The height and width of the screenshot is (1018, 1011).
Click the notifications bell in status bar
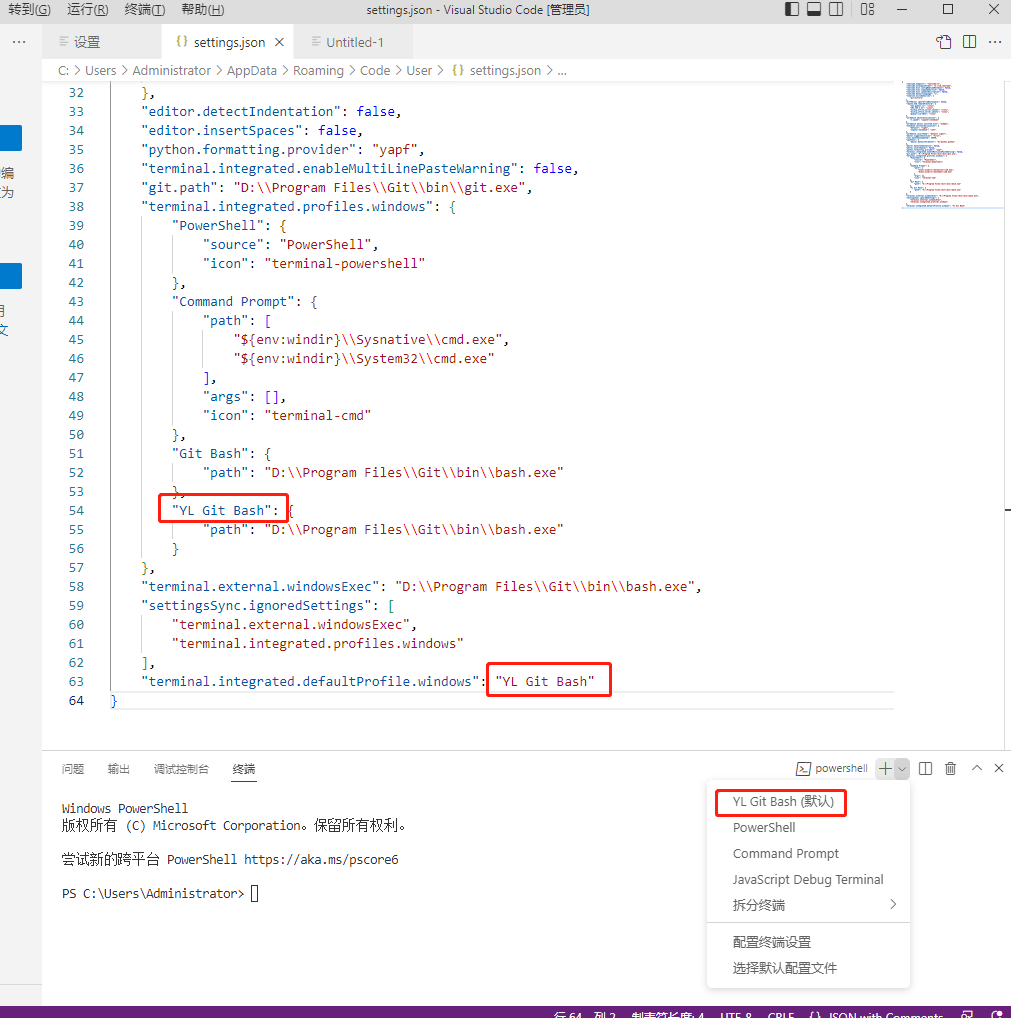[997, 1013]
